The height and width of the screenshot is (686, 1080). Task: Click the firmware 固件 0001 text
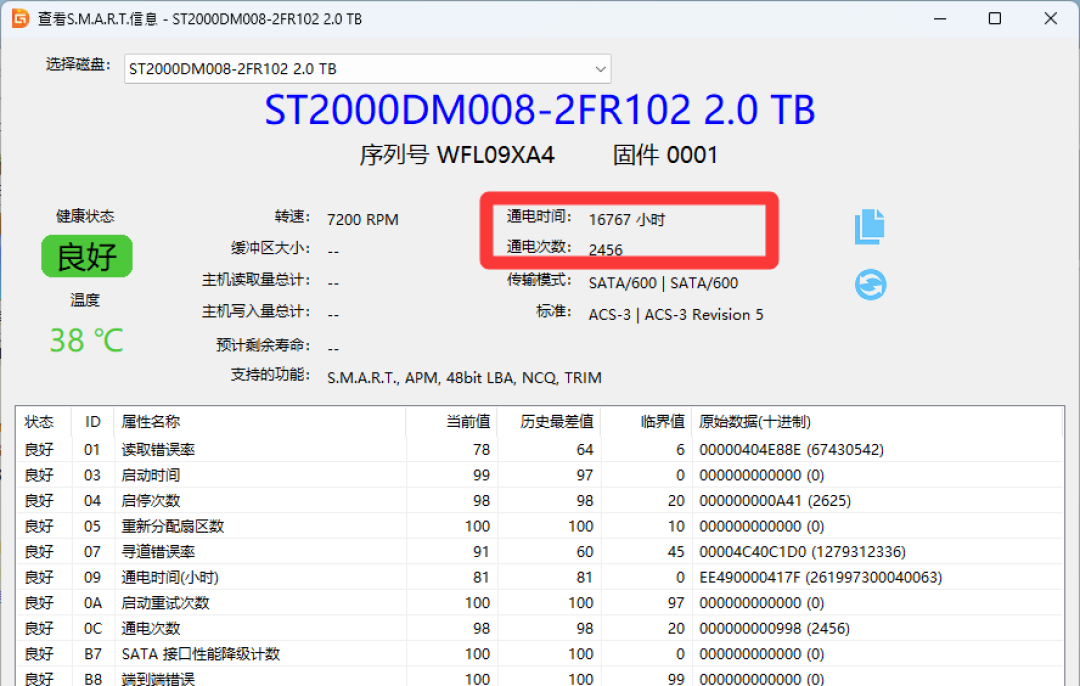pyautogui.click(x=665, y=155)
